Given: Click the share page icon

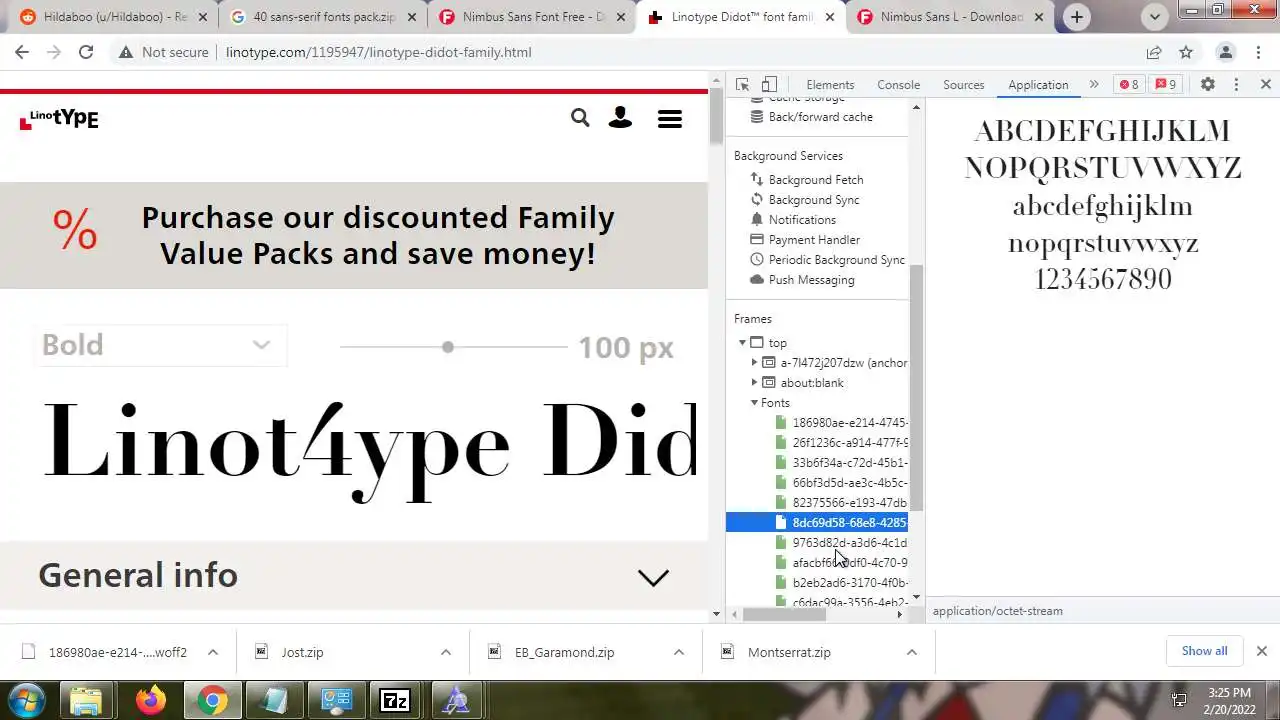Looking at the screenshot, I should click(1154, 52).
